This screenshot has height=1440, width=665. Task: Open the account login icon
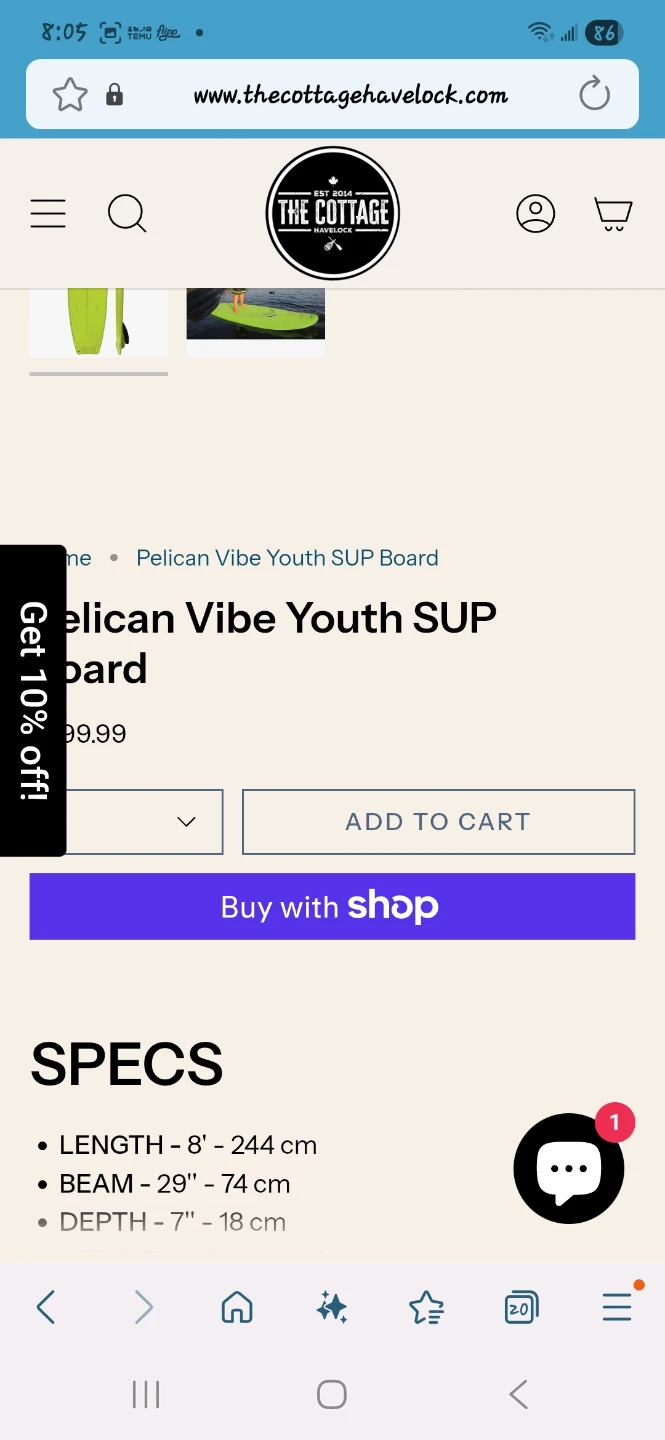pyautogui.click(x=535, y=213)
